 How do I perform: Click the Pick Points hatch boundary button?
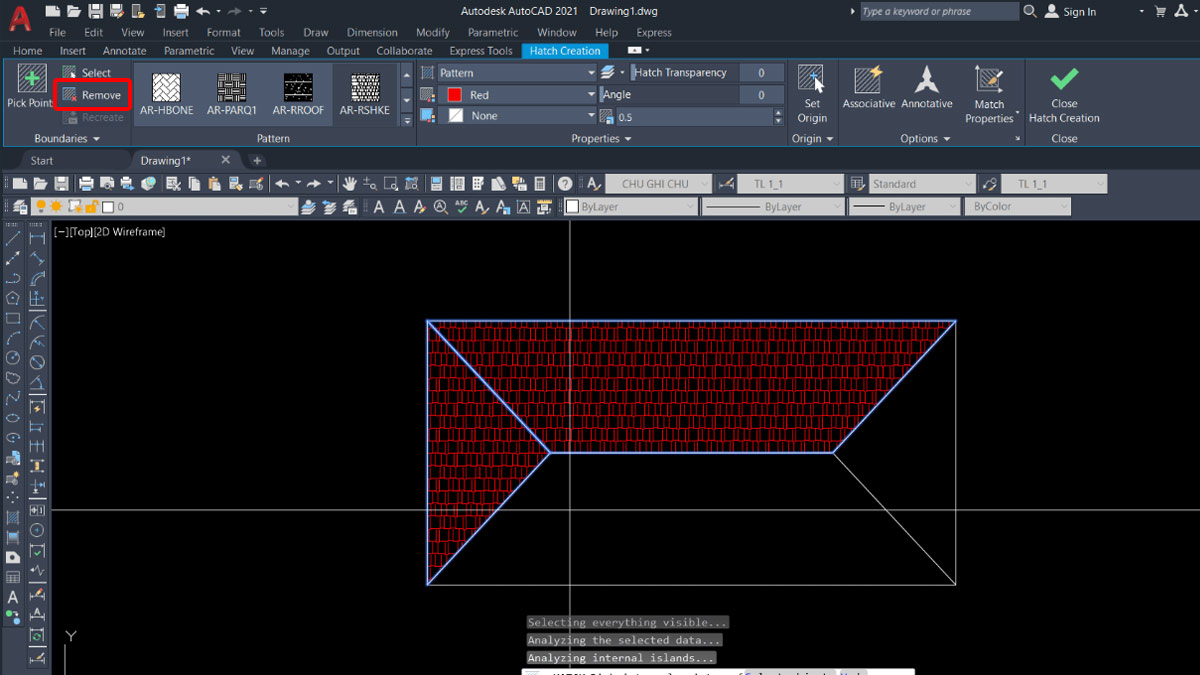[x=31, y=87]
